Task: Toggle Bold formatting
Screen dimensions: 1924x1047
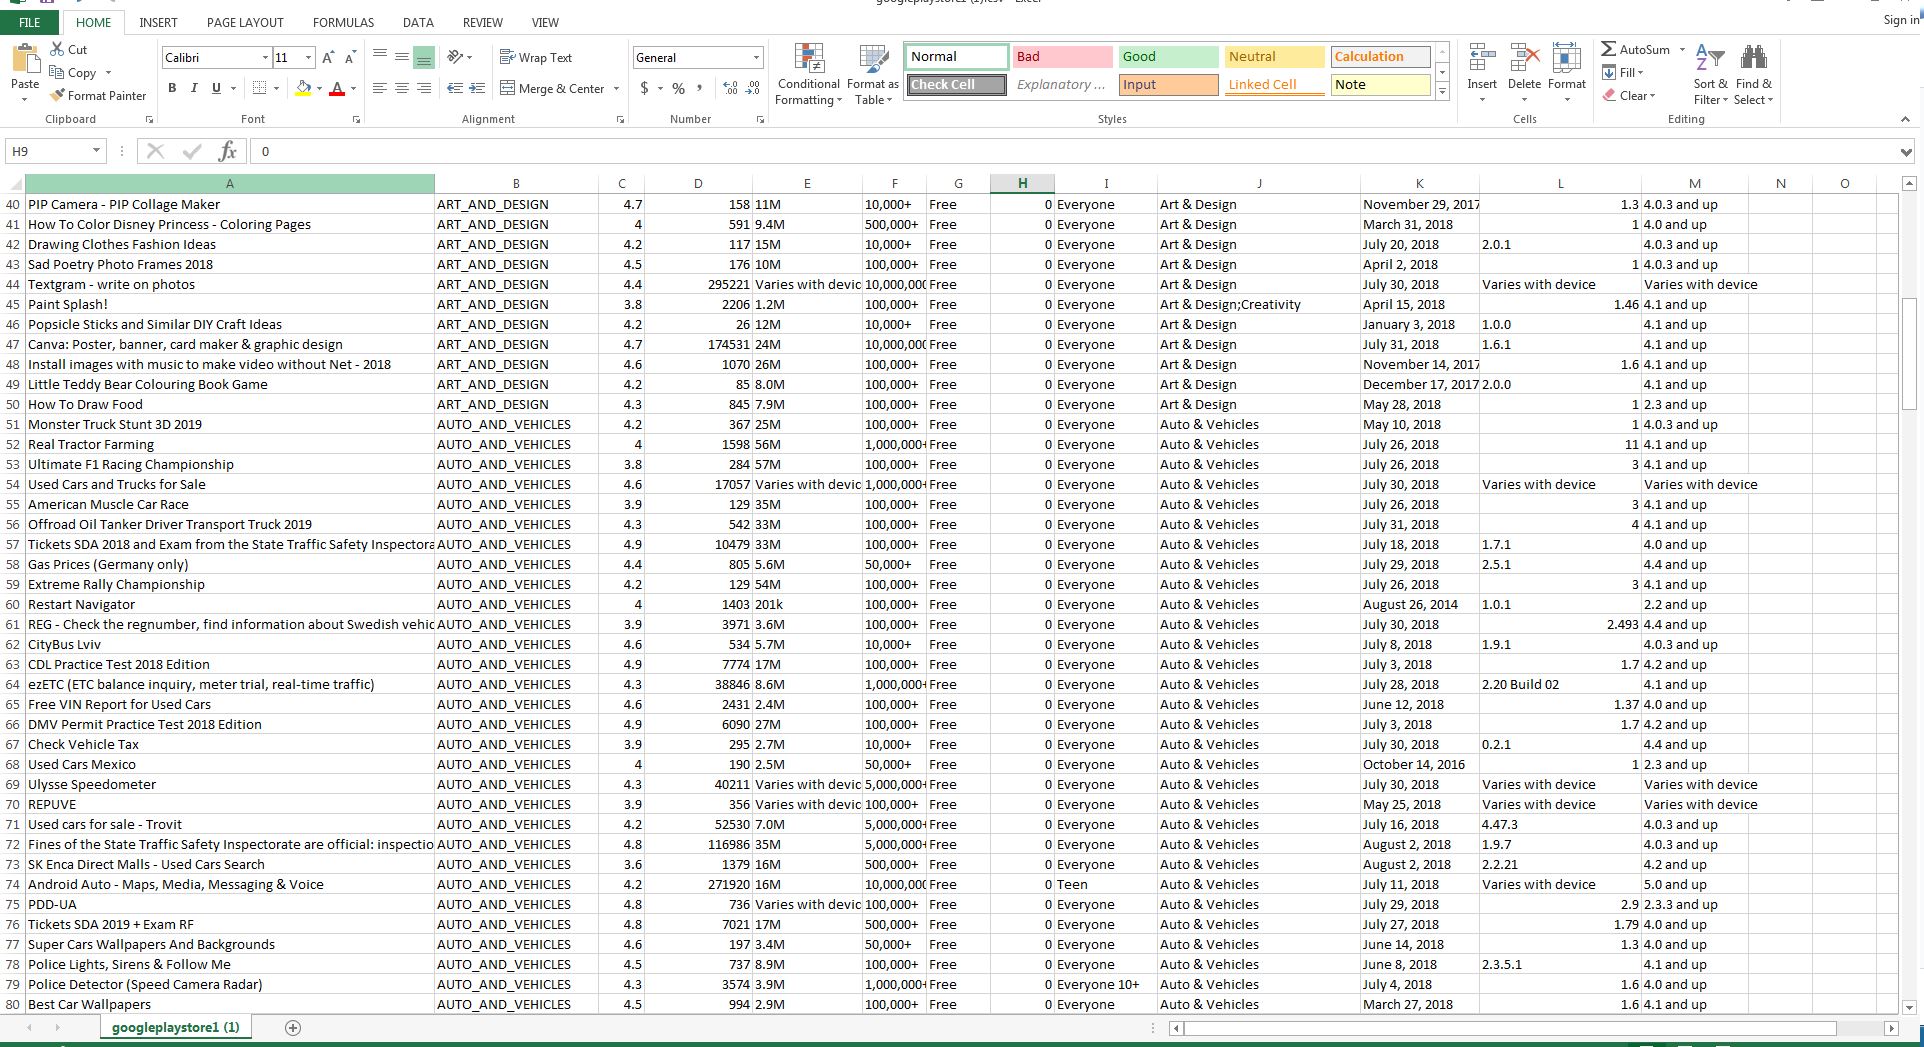Action: click(x=172, y=88)
